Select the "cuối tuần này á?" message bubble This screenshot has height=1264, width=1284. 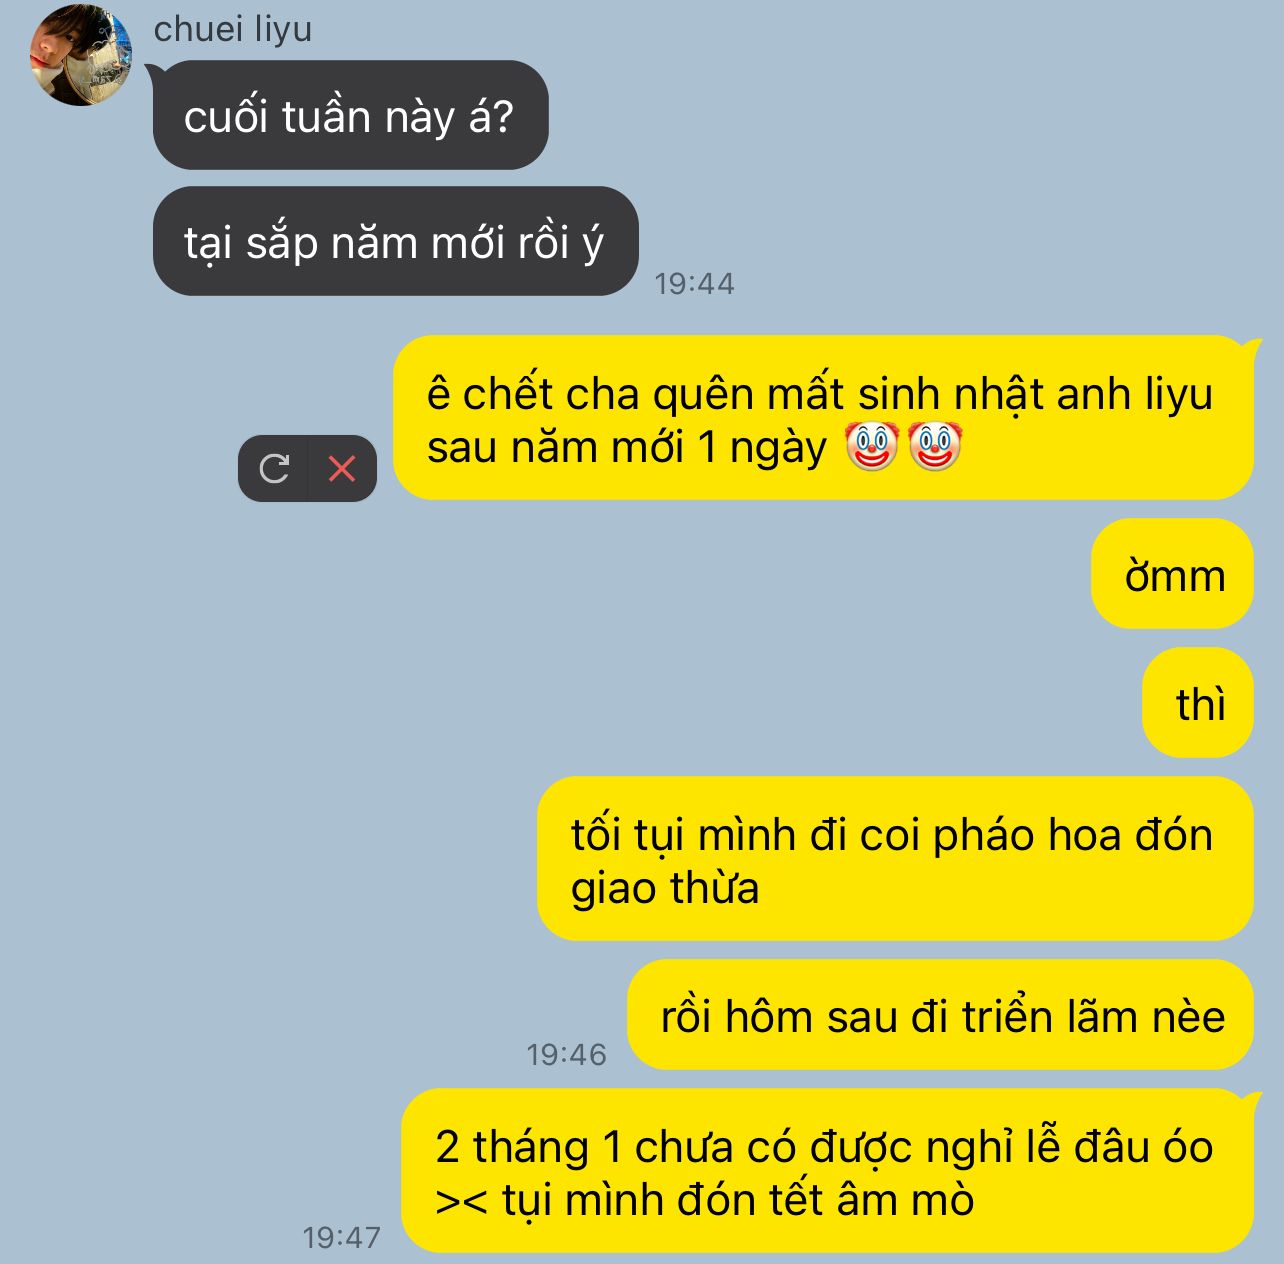coord(350,115)
